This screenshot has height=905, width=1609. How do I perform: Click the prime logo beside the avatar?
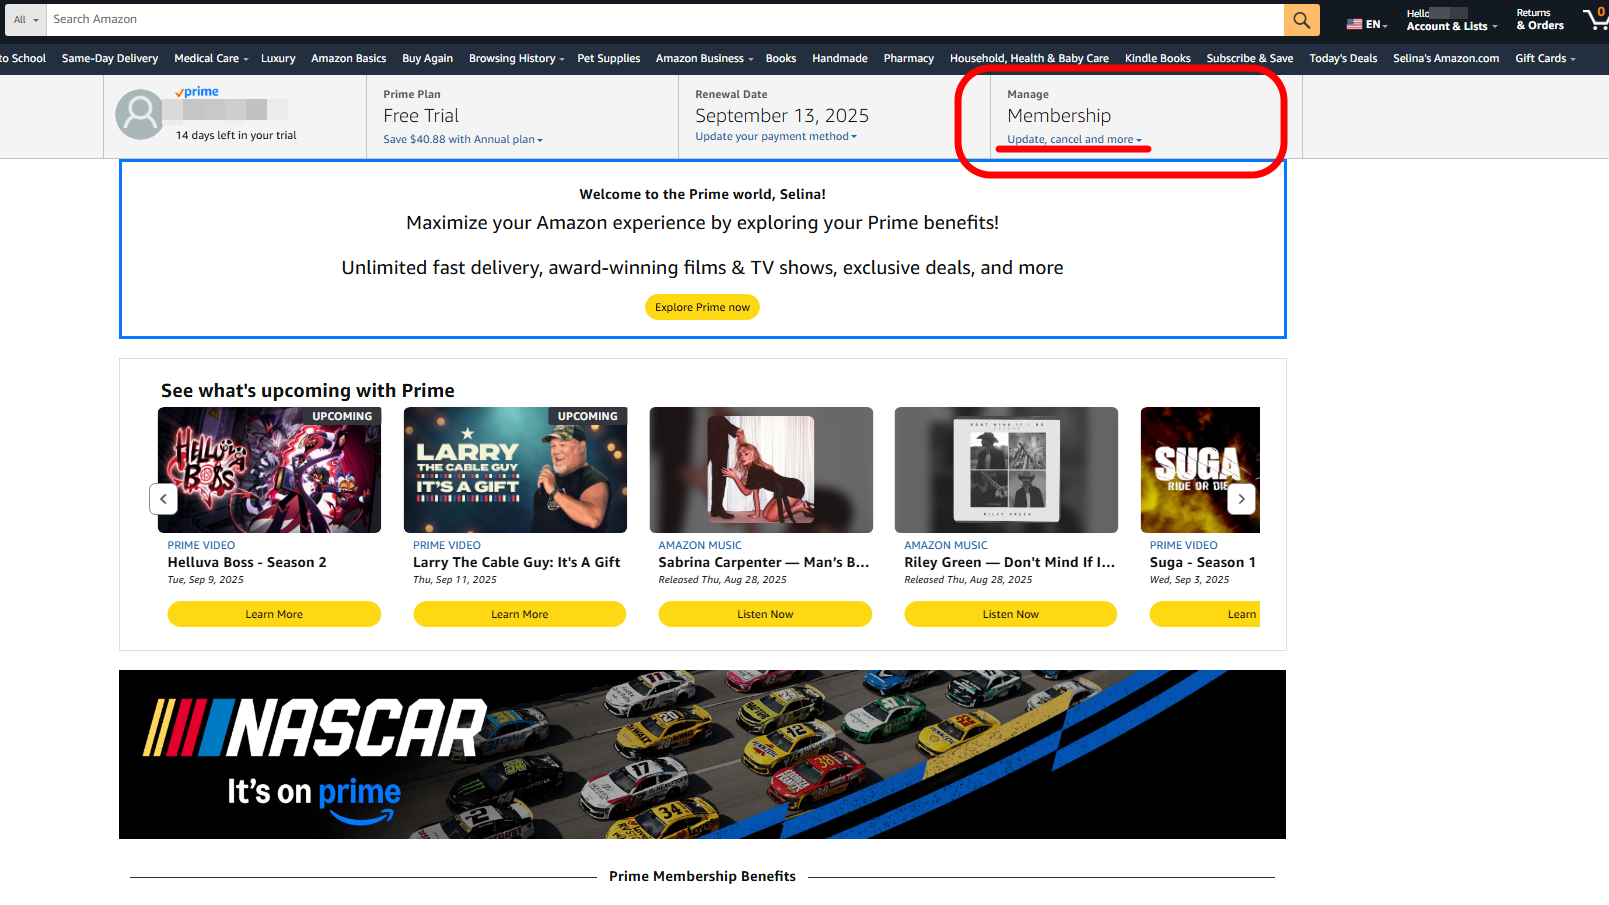coord(197,92)
